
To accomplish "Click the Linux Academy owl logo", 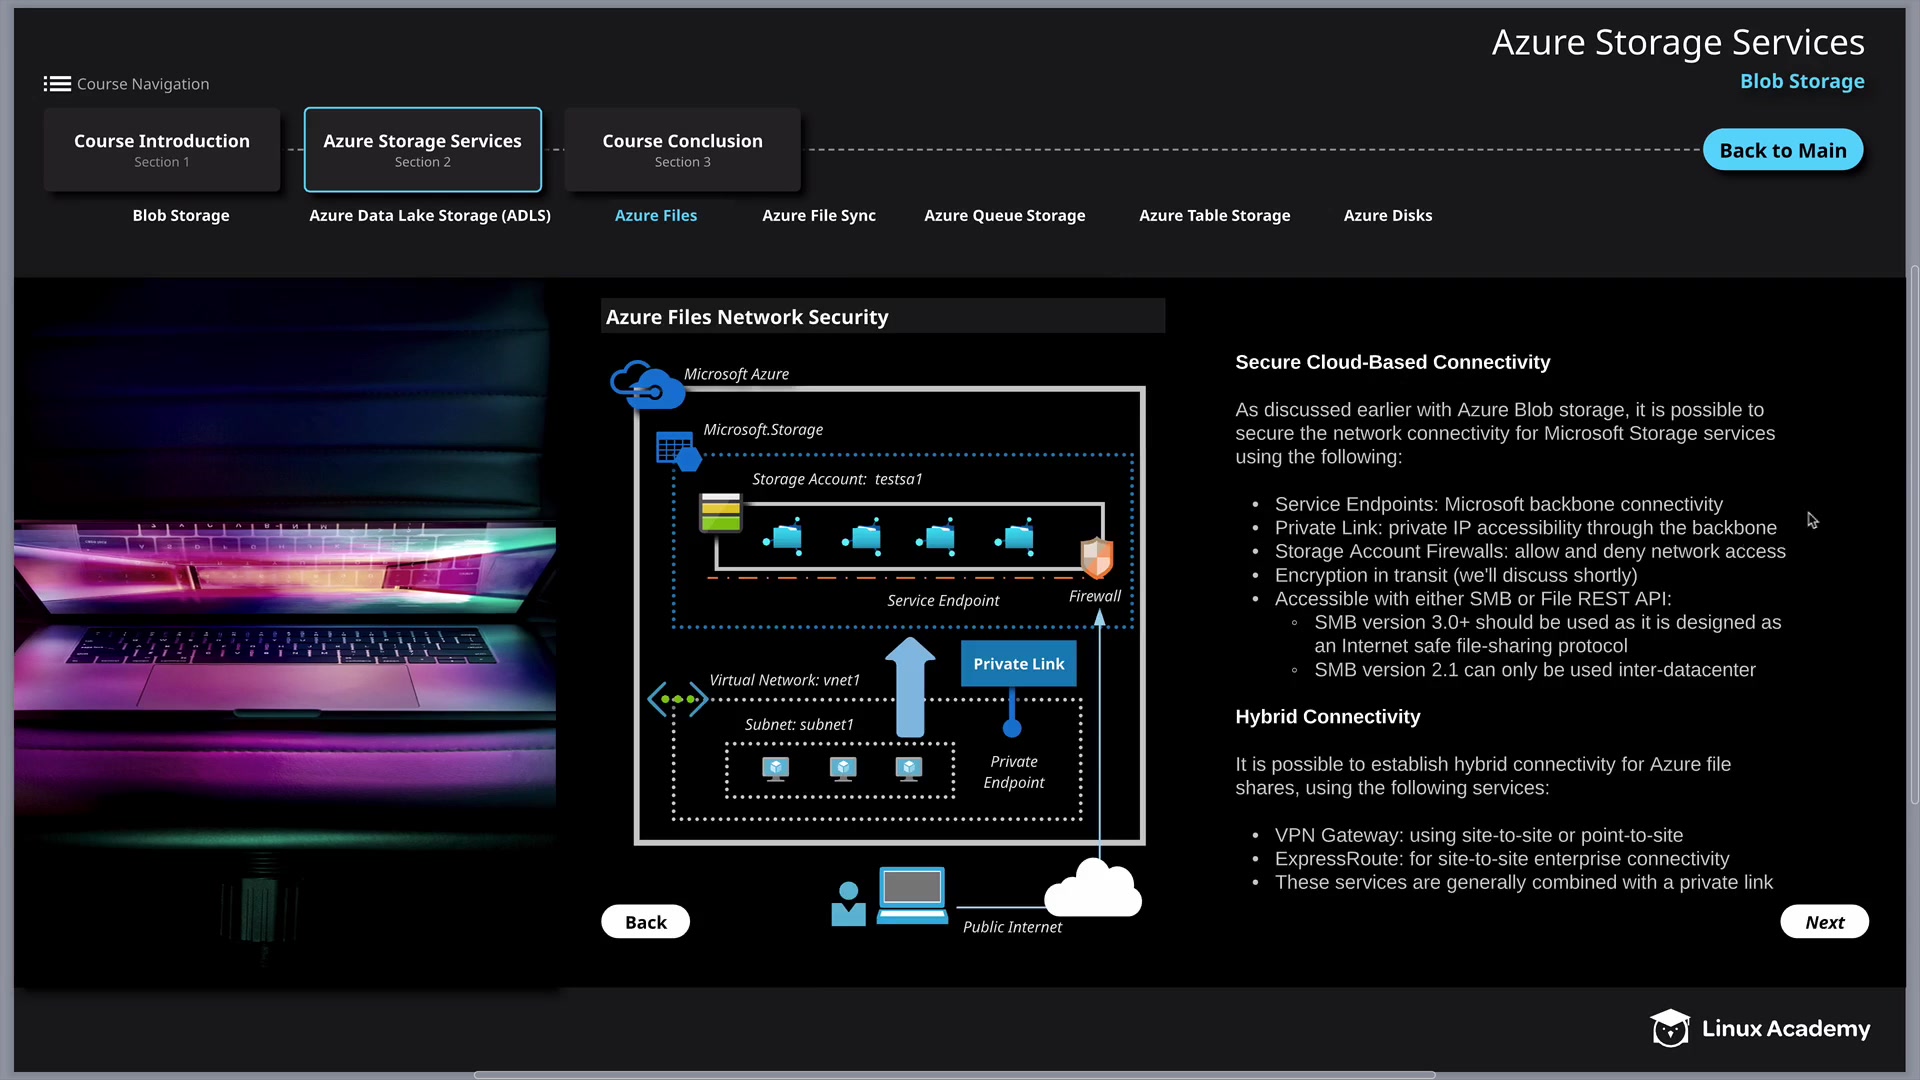I will pyautogui.click(x=1669, y=1028).
